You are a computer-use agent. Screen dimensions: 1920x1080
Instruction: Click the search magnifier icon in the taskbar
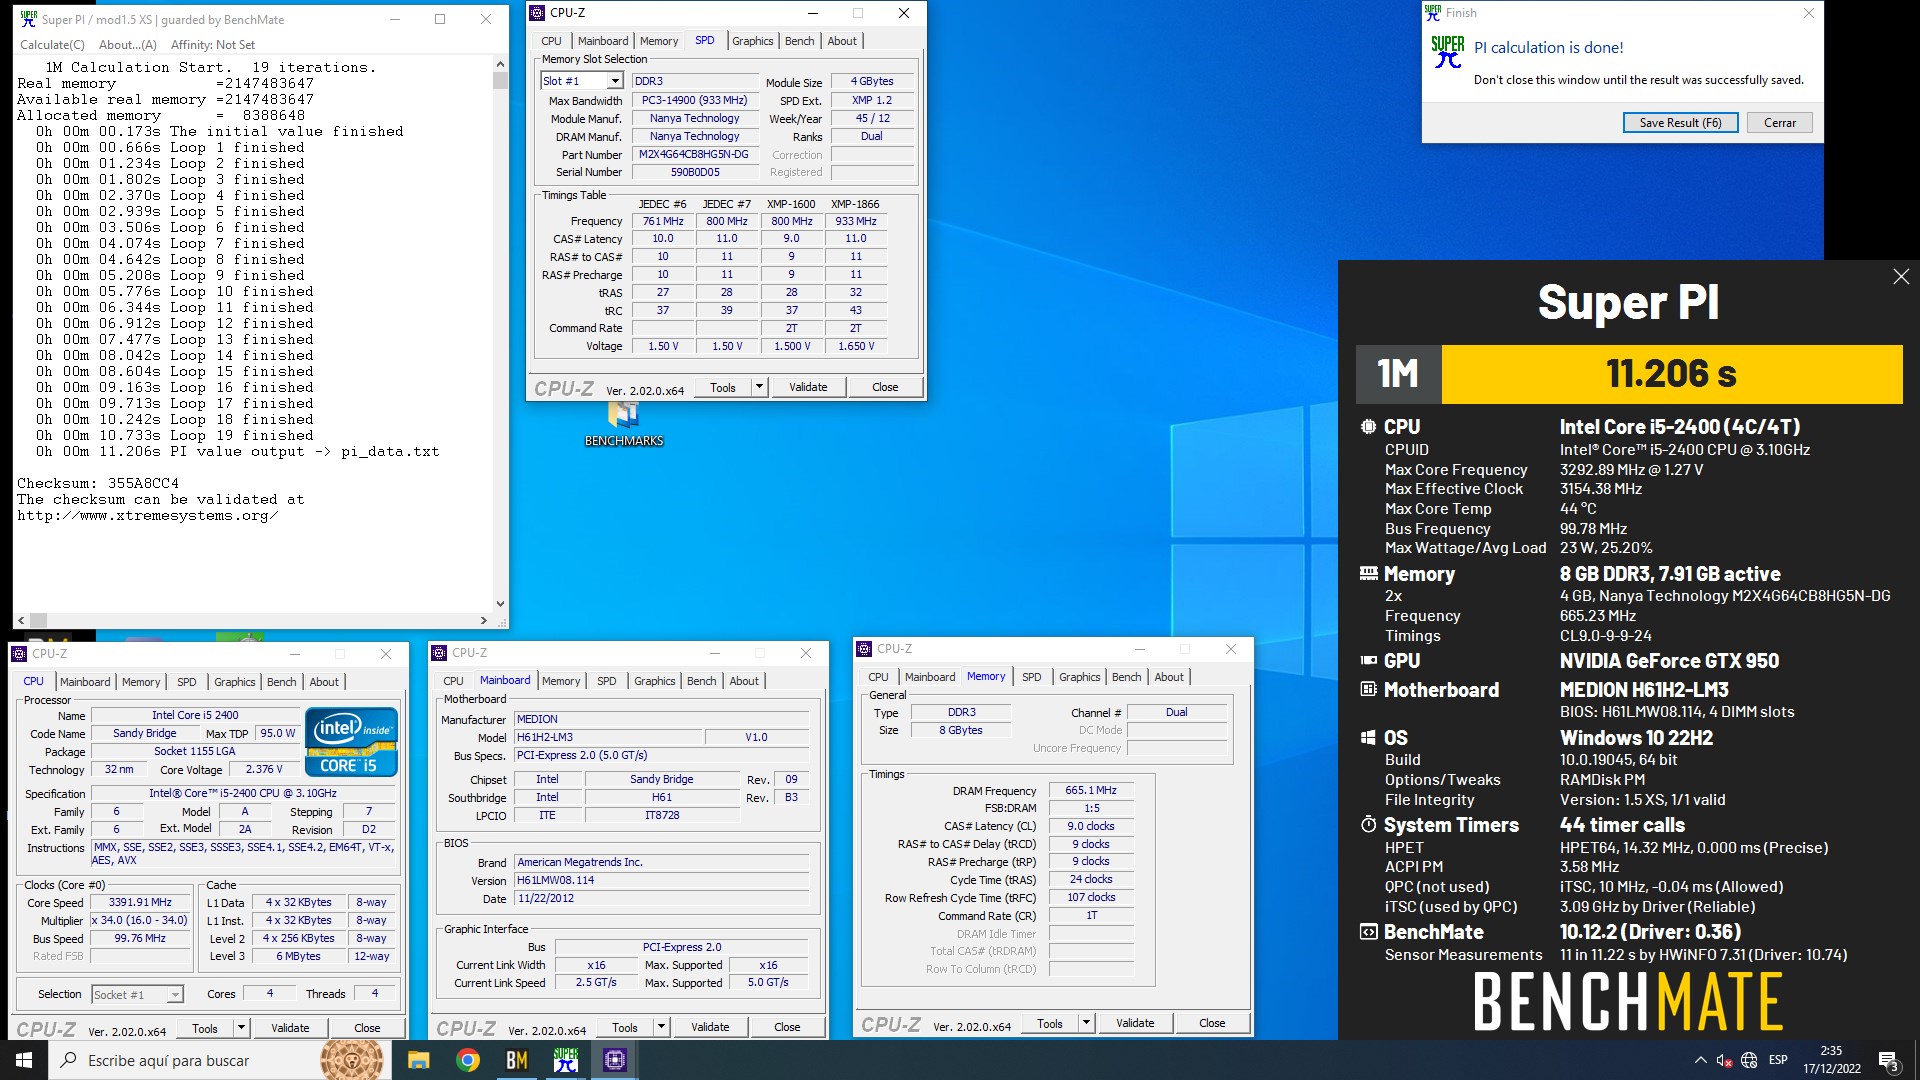[68, 1060]
